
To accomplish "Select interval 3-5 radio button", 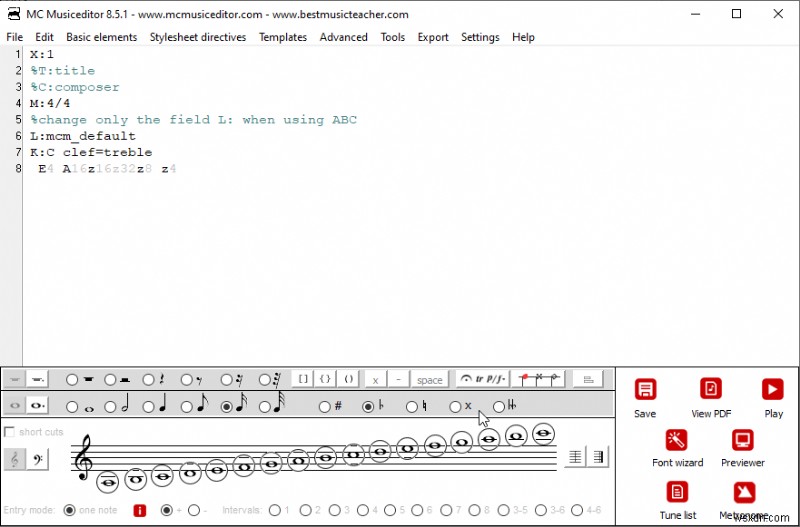I will click(x=504, y=510).
